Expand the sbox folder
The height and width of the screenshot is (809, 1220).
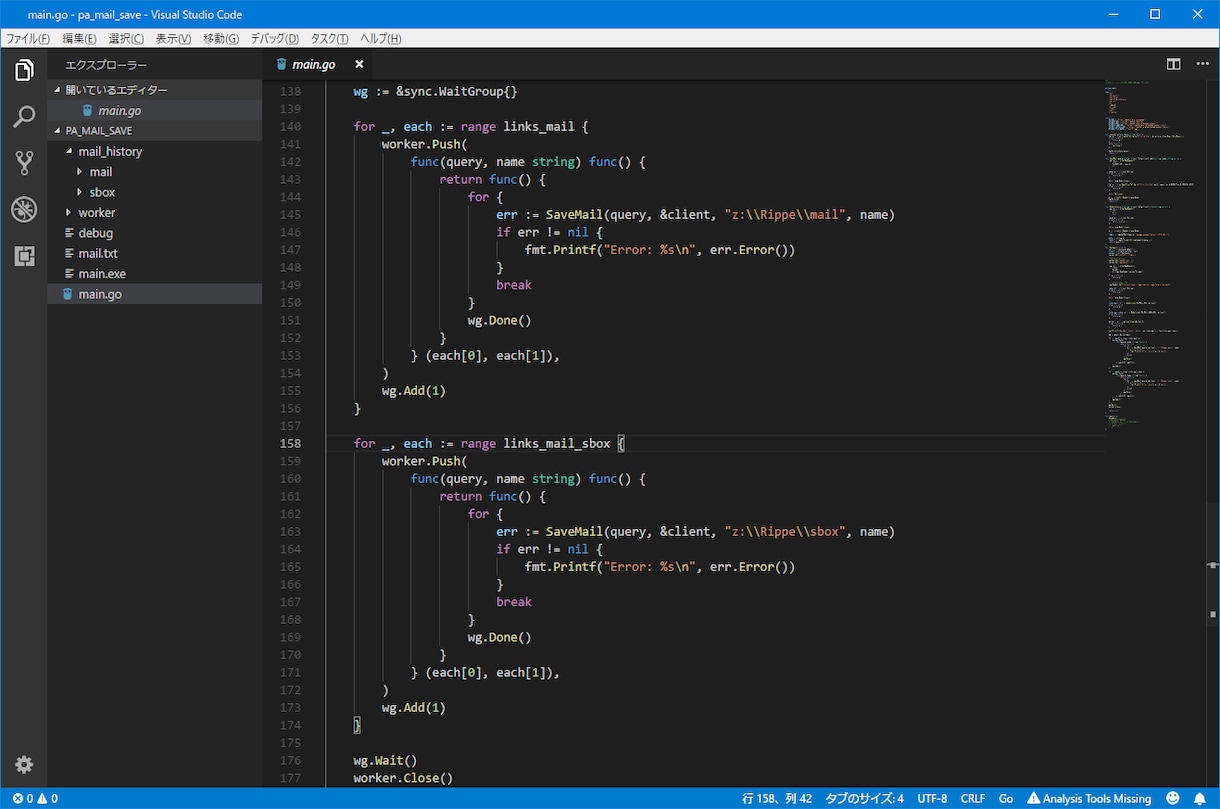click(102, 192)
